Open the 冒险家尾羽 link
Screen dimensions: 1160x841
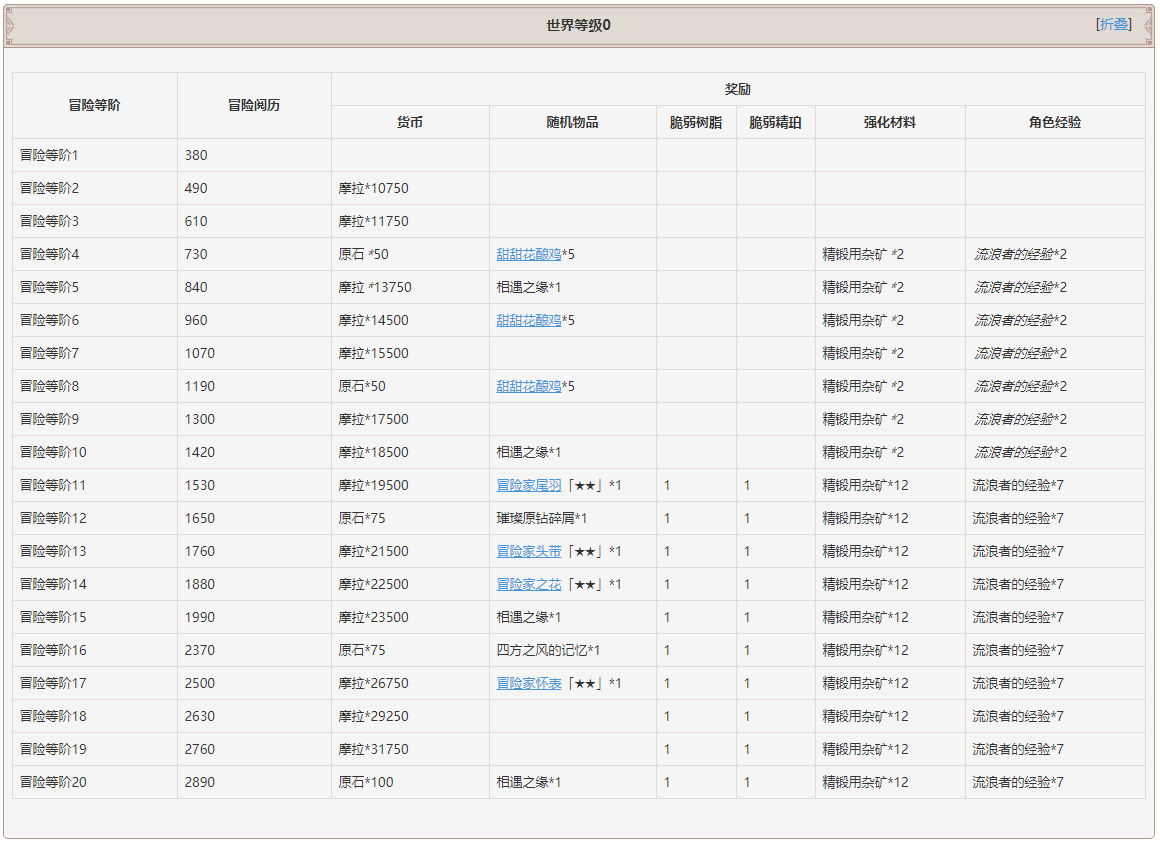point(528,485)
